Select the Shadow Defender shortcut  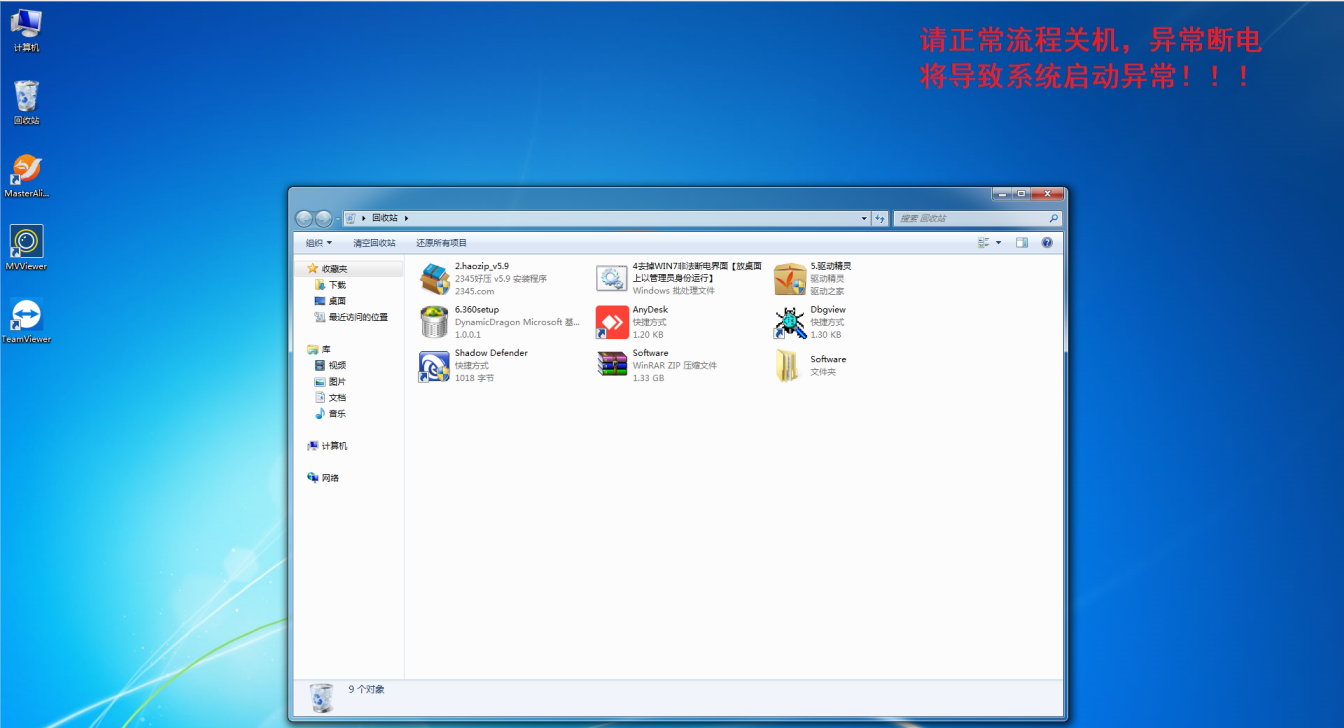(434, 366)
